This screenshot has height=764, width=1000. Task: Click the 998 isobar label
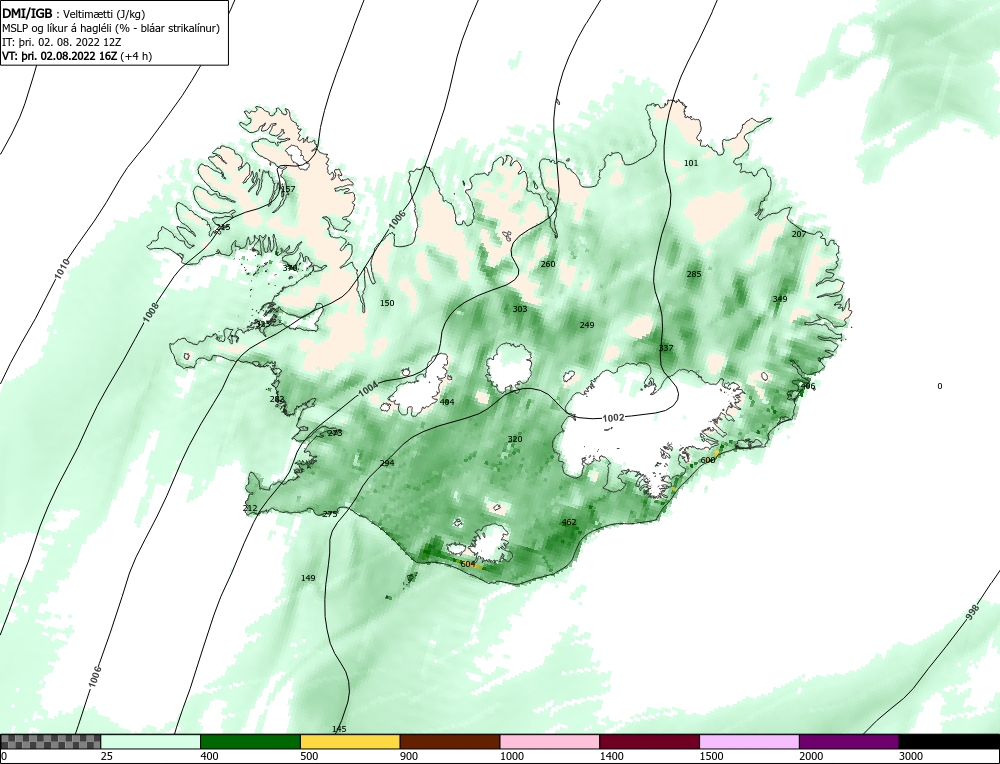point(973,613)
